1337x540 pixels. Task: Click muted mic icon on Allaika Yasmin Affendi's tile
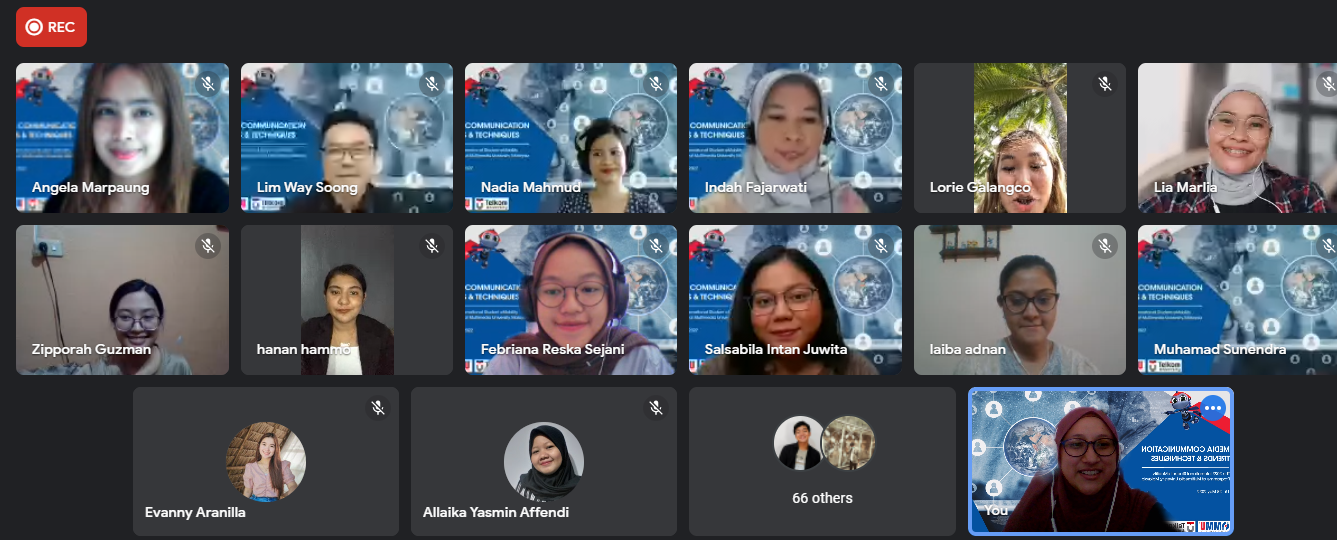[656, 408]
